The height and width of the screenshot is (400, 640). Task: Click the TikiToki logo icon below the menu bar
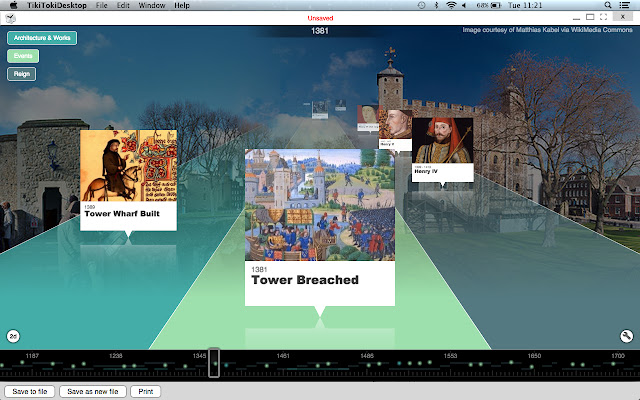coord(10,19)
